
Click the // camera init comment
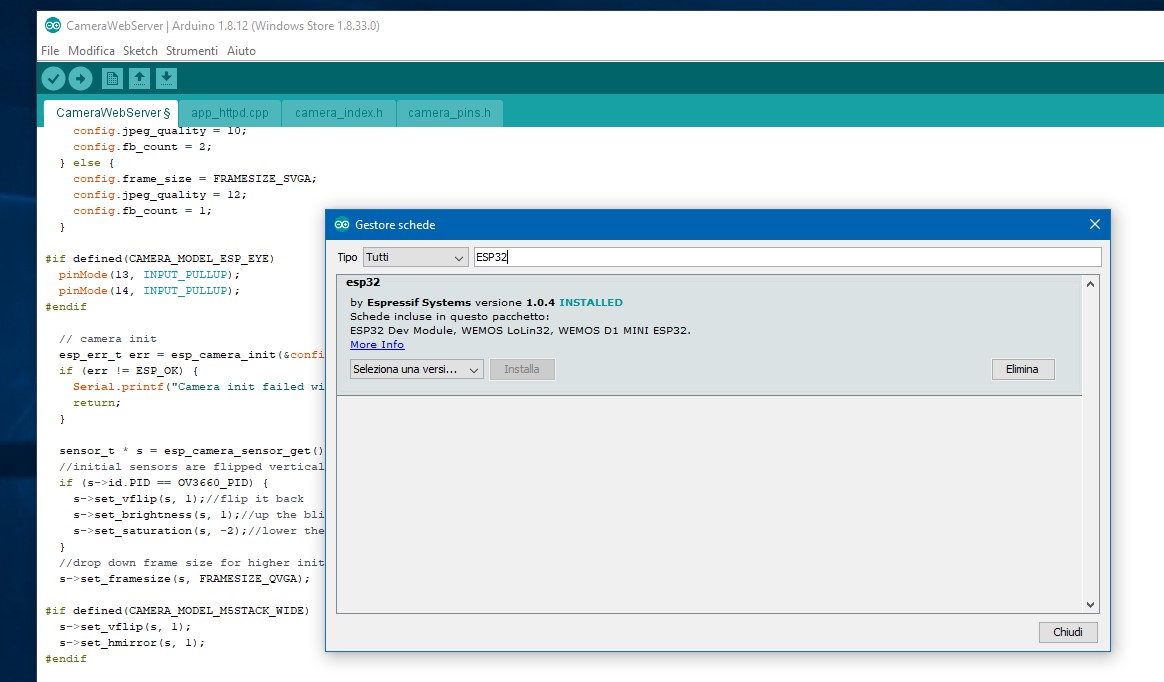108,339
